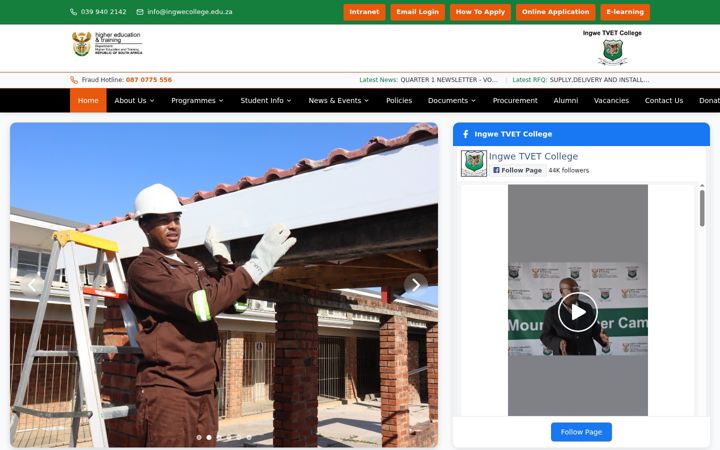
Task: Click the info@ingwecollege.edu.za email link
Action: tap(190, 12)
